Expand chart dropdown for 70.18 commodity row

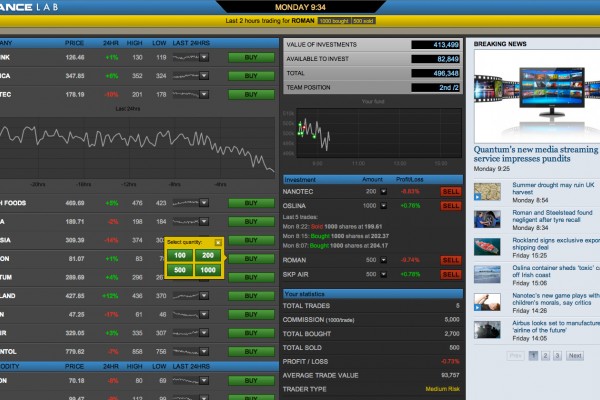[x=204, y=380]
